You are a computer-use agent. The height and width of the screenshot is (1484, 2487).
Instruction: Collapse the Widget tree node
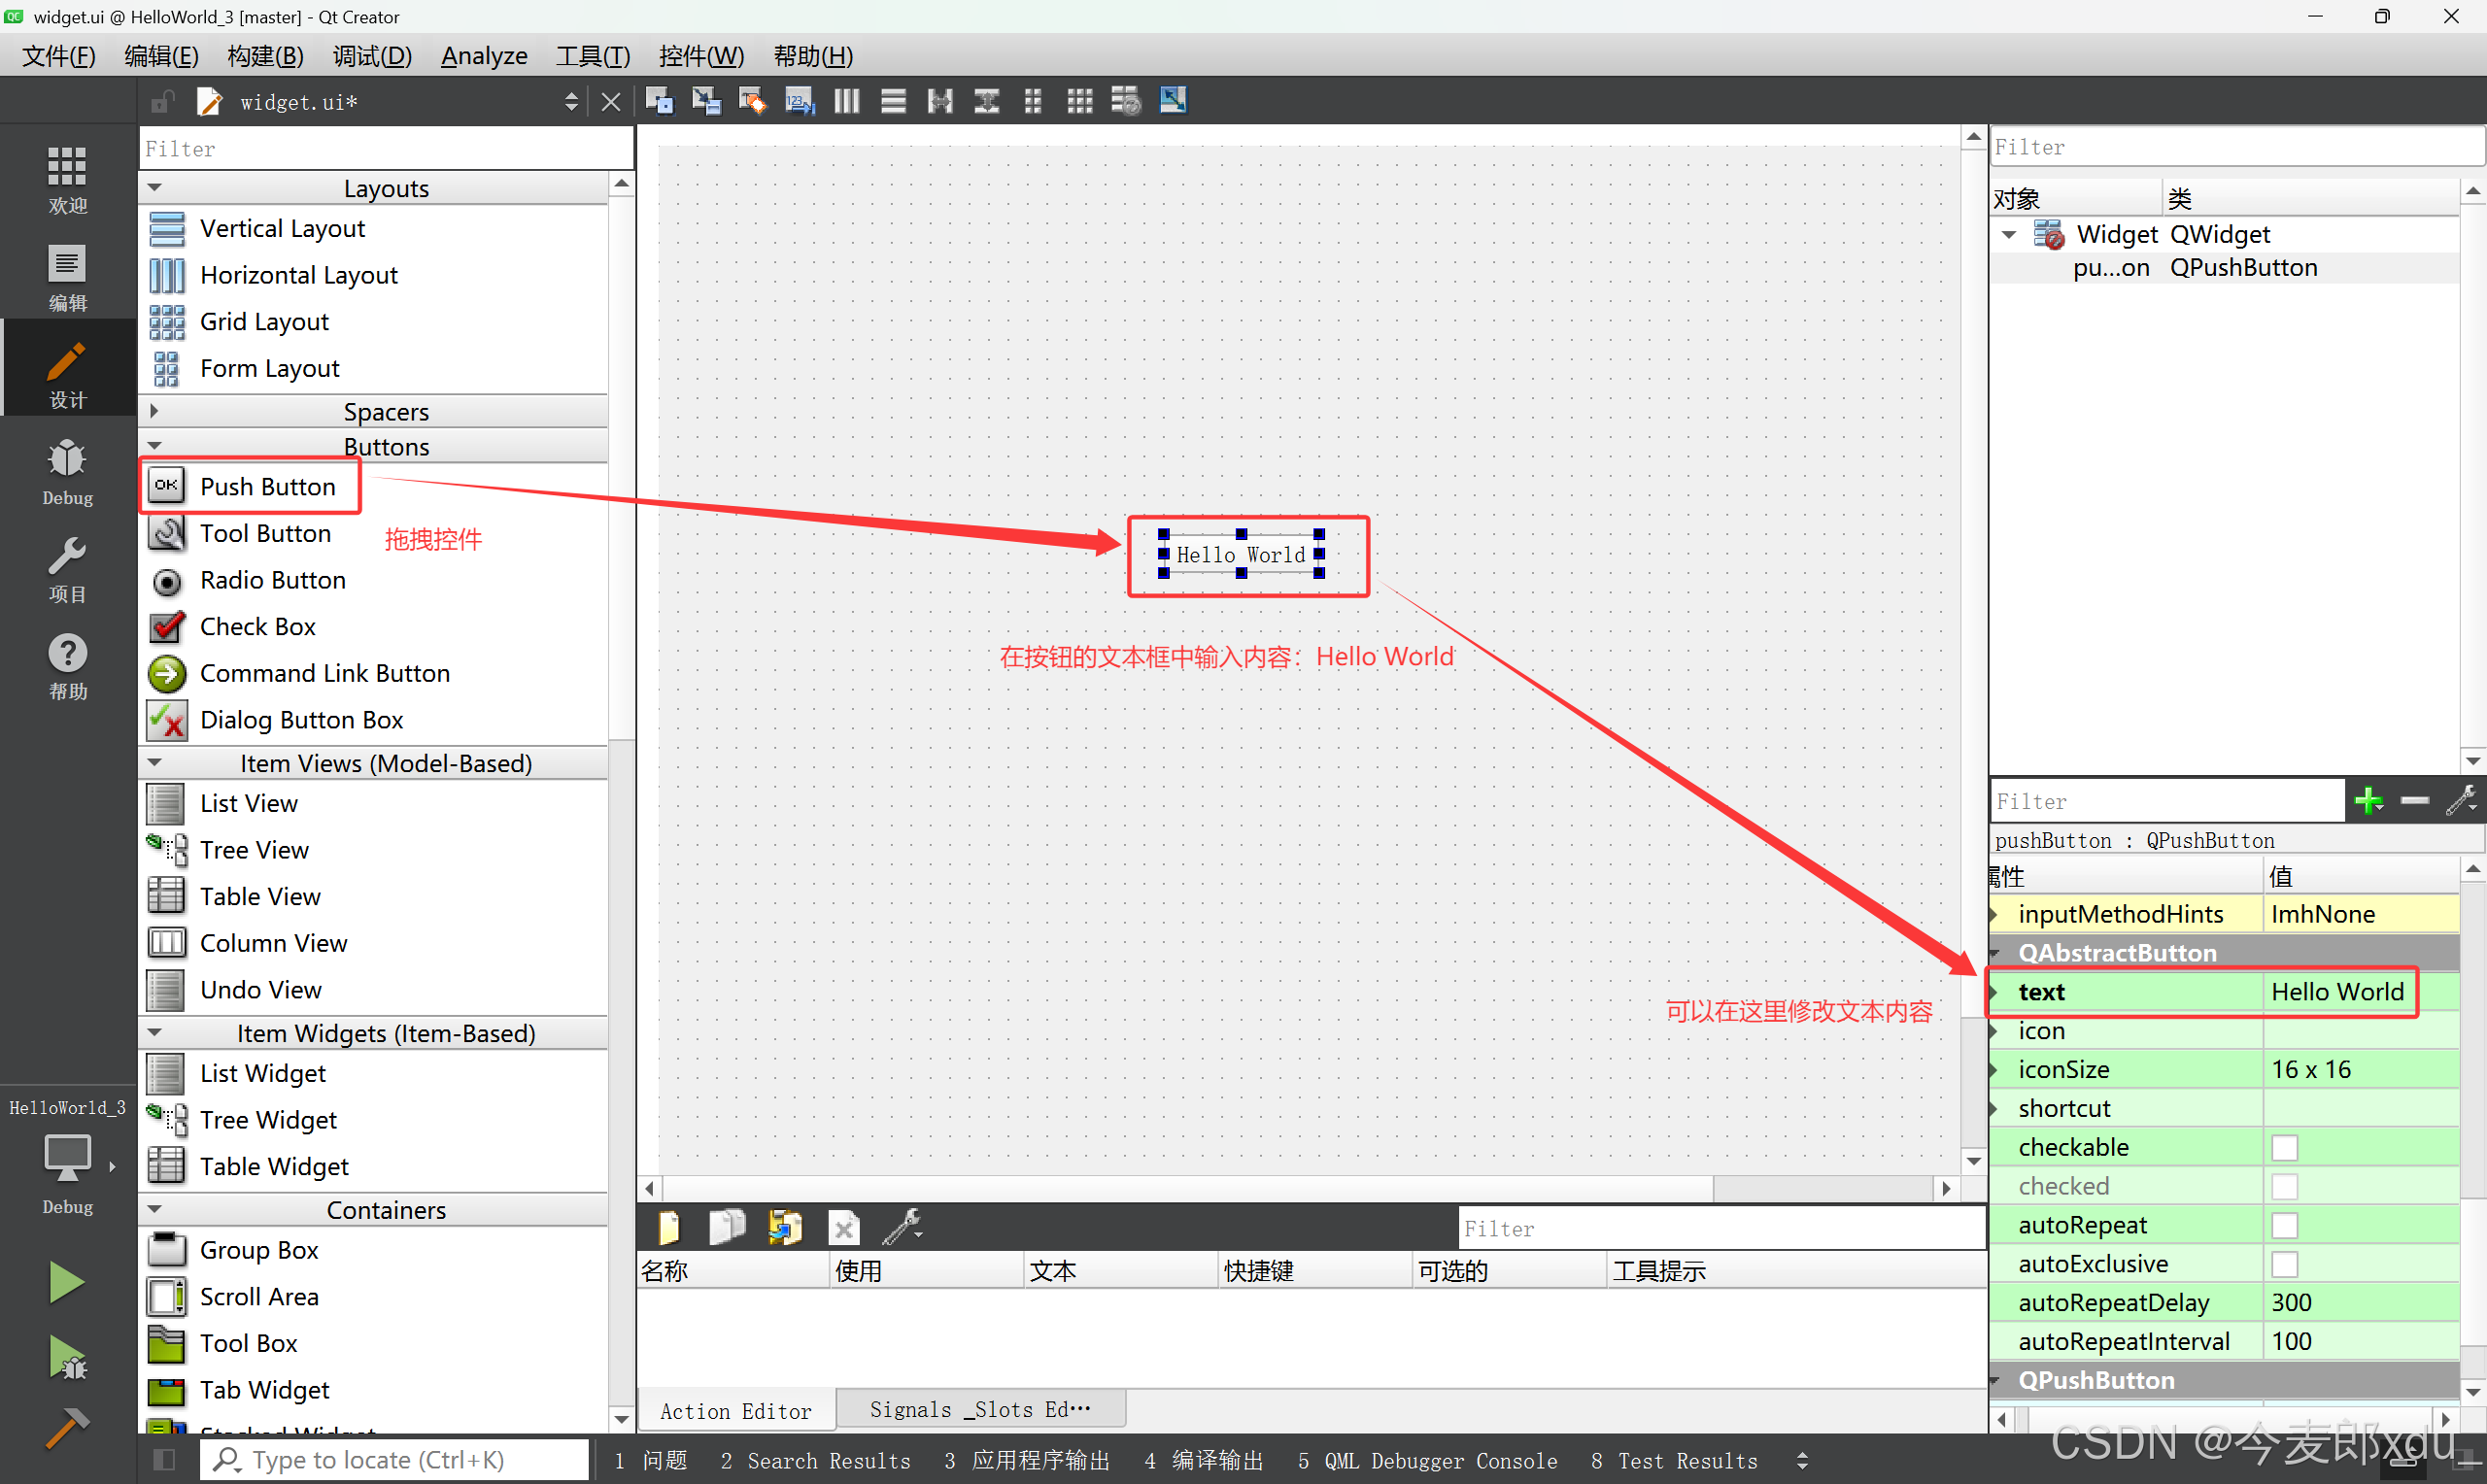pyautogui.click(x=2009, y=235)
